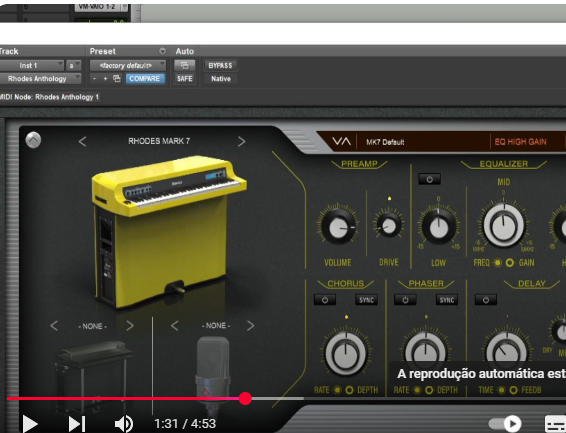Select the EQ Mid GAIN radio button
Viewport: 566px width, 433px height.
(x=510, y=263)
